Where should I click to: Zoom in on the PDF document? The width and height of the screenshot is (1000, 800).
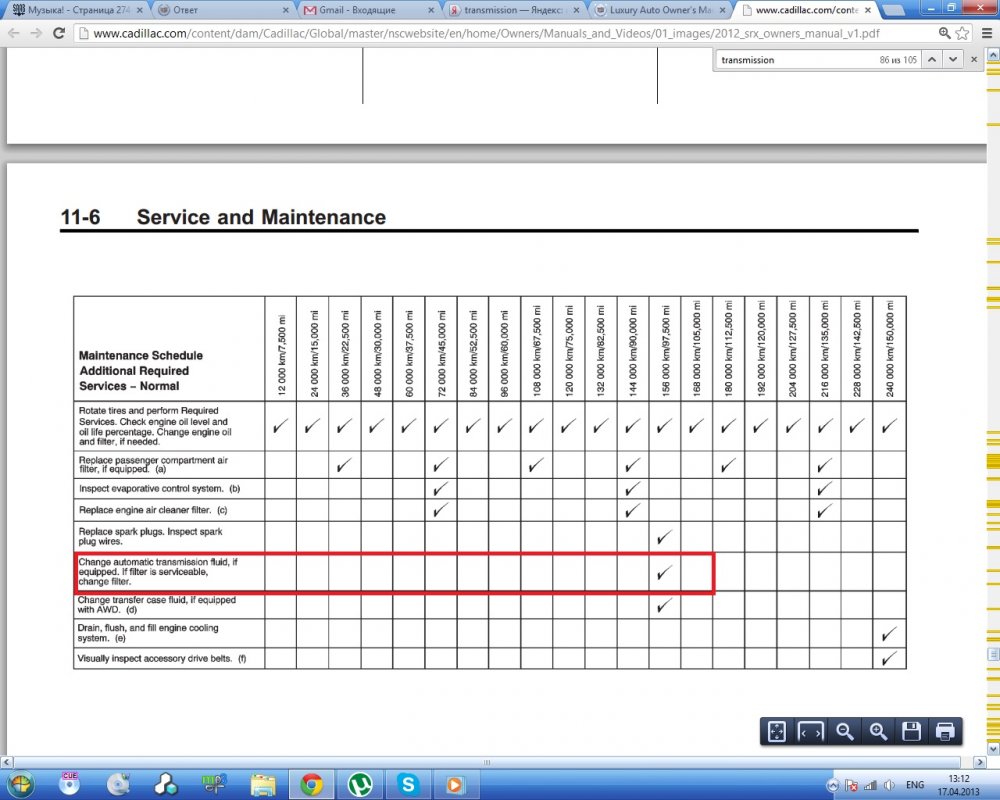(x=878, y=731)
